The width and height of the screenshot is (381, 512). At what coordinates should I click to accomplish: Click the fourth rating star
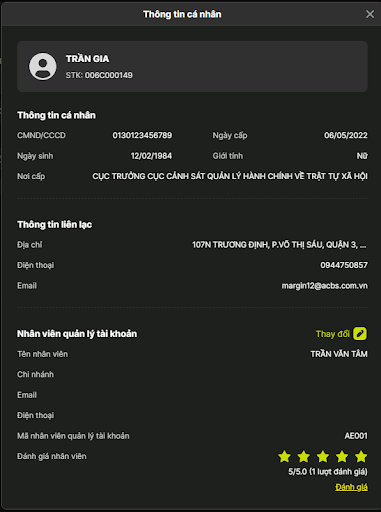[342, 456]
